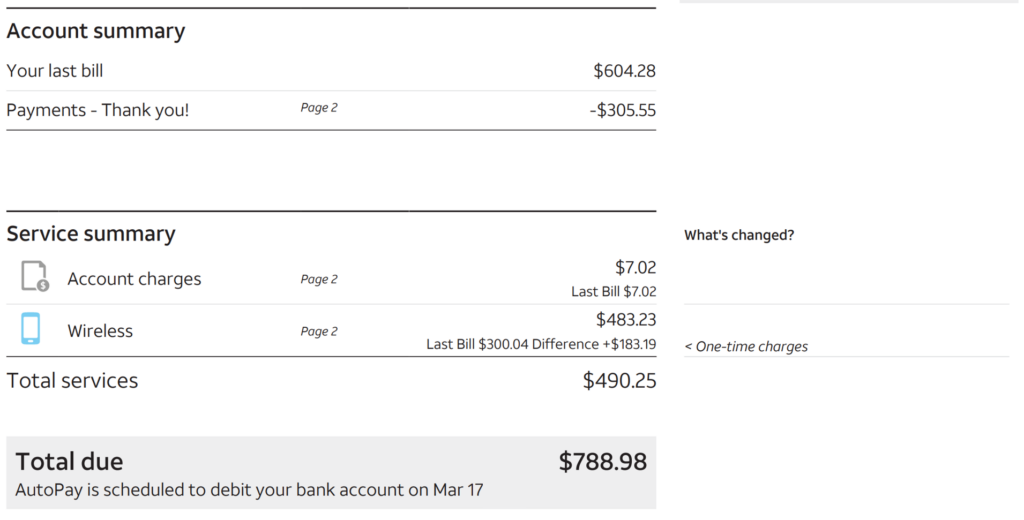Open the Page 2 link beside Payments

[319, 108]
